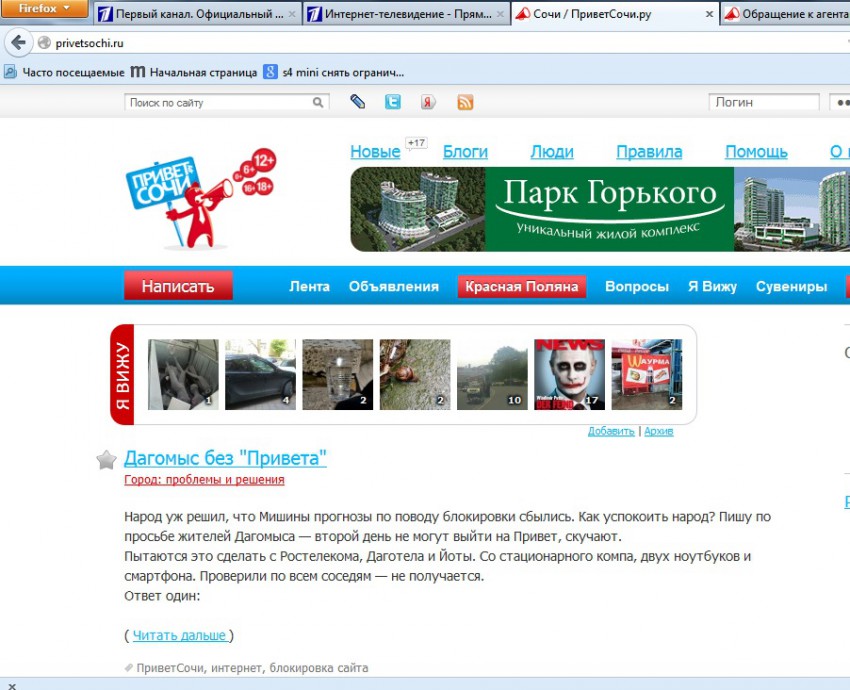Open the orange RSS feed icon
This screenshot has height=690, width=850.
click(x=465, y=102)
